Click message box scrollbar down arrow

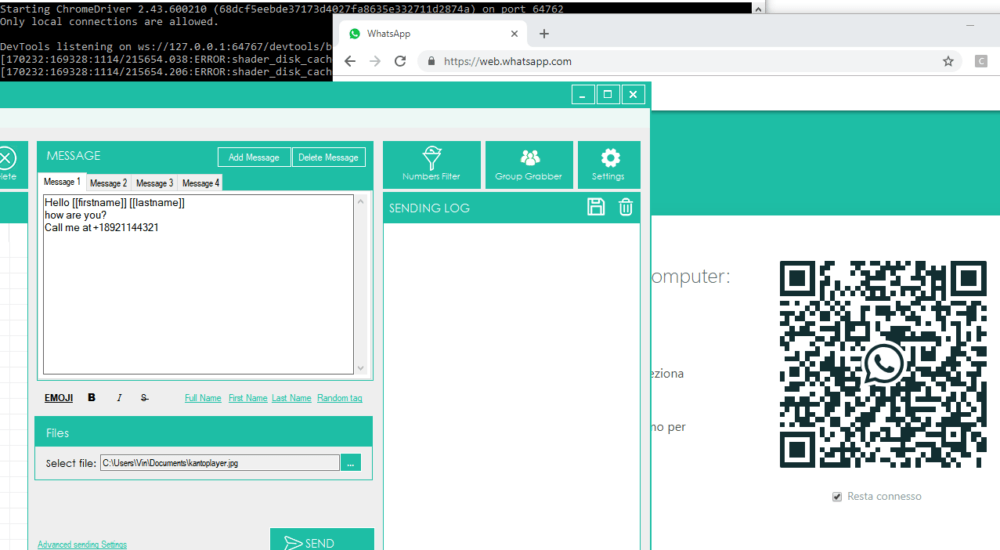(360, 368)
